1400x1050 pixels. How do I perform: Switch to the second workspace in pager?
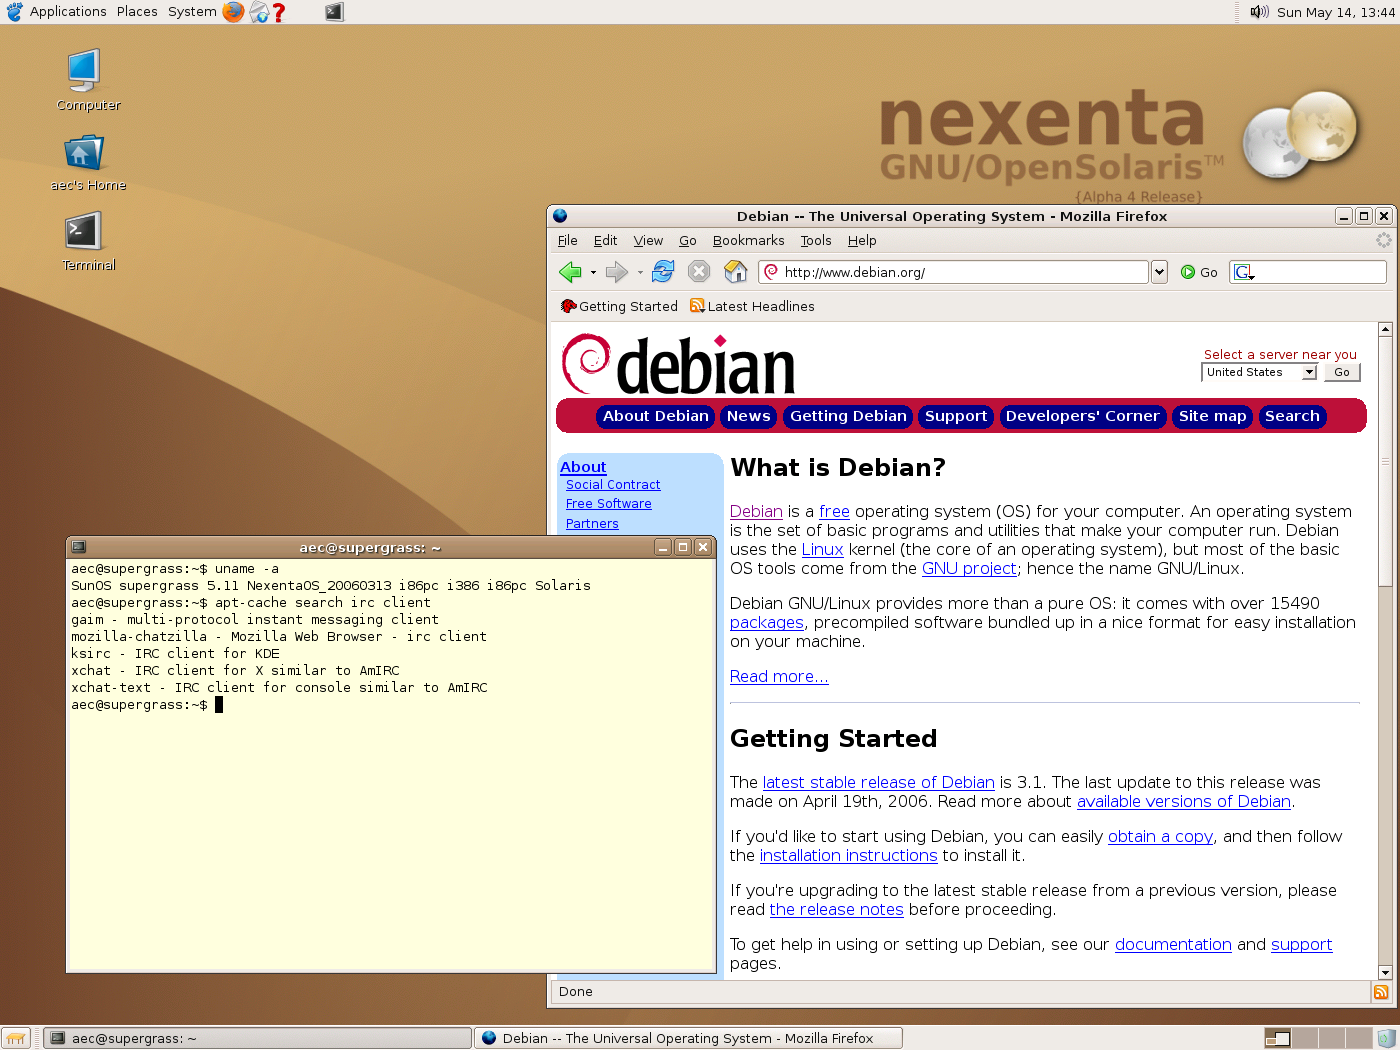[1305, 1038]
